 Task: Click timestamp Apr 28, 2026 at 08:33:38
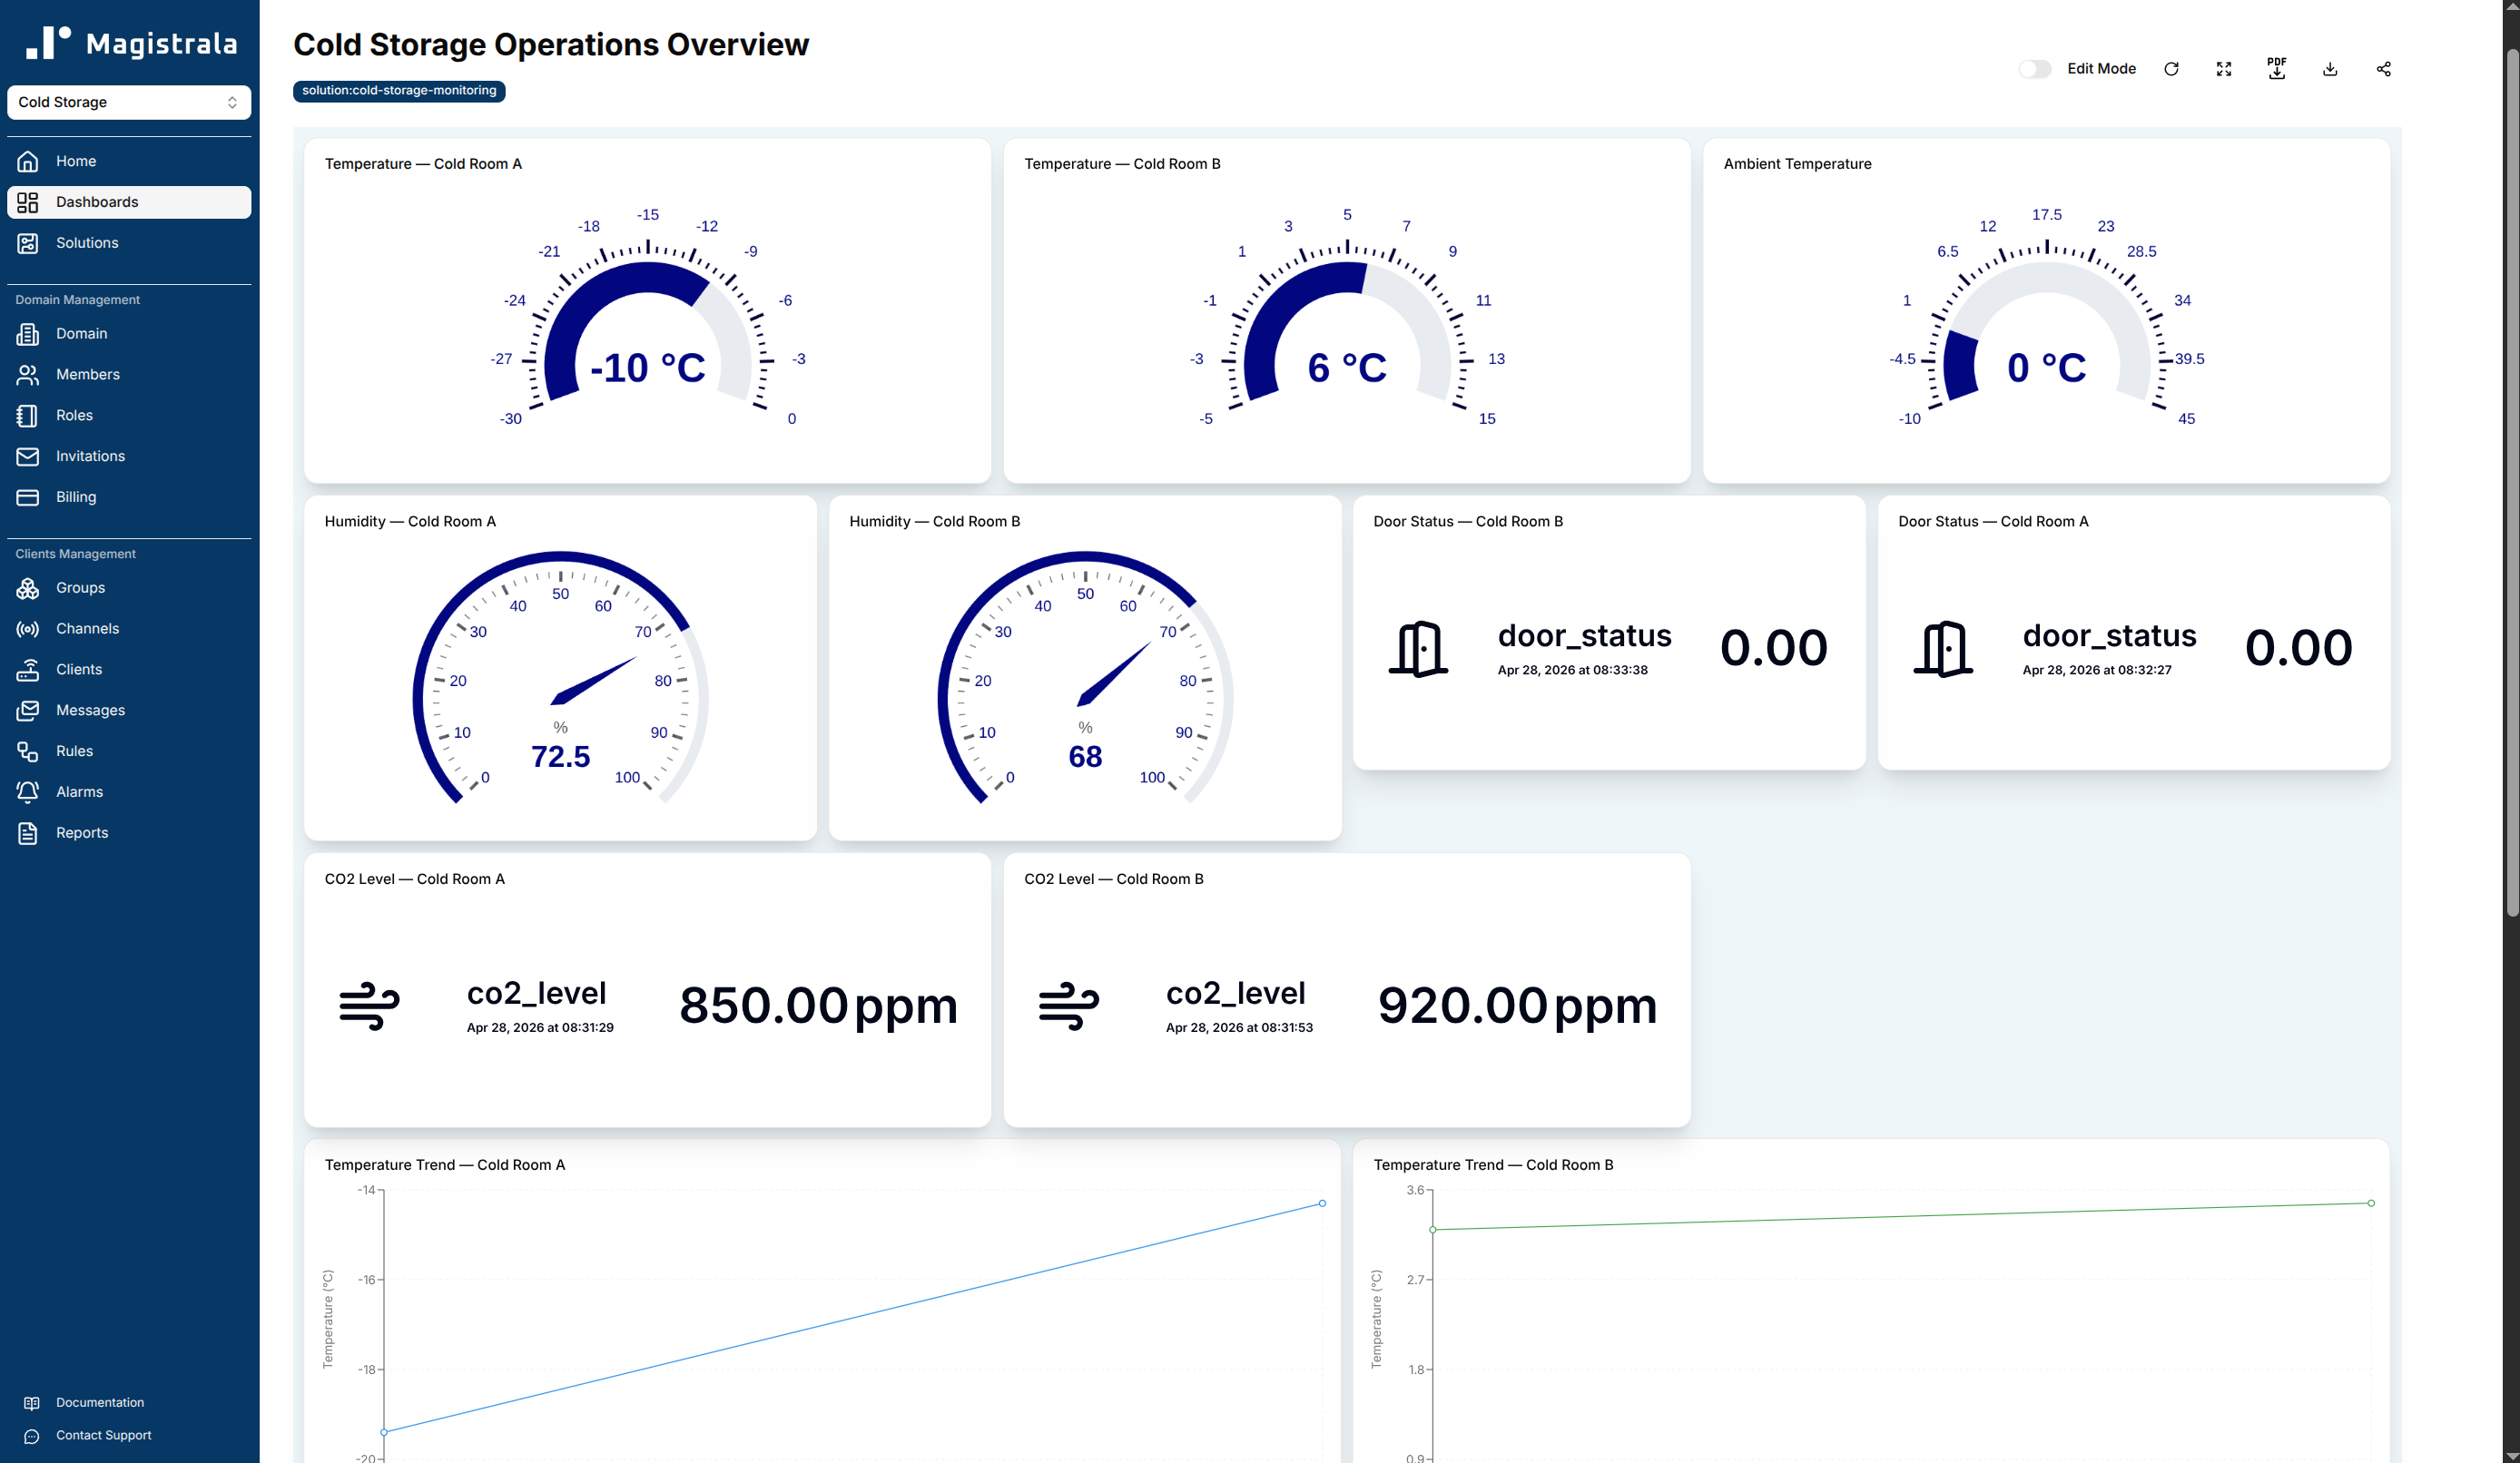pyautogui.click(x=1572, y=670)
